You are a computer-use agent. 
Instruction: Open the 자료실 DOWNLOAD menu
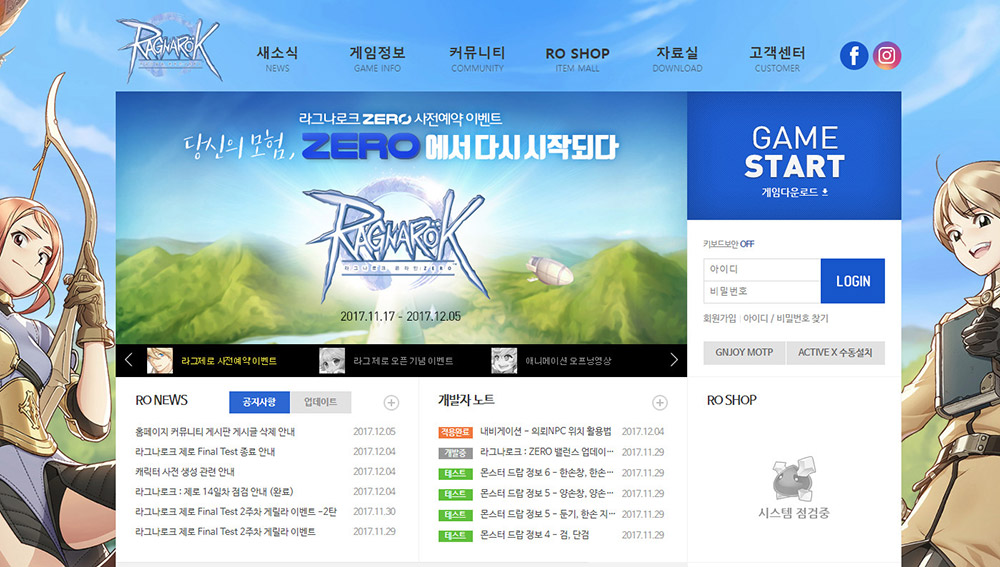[677, 59]
